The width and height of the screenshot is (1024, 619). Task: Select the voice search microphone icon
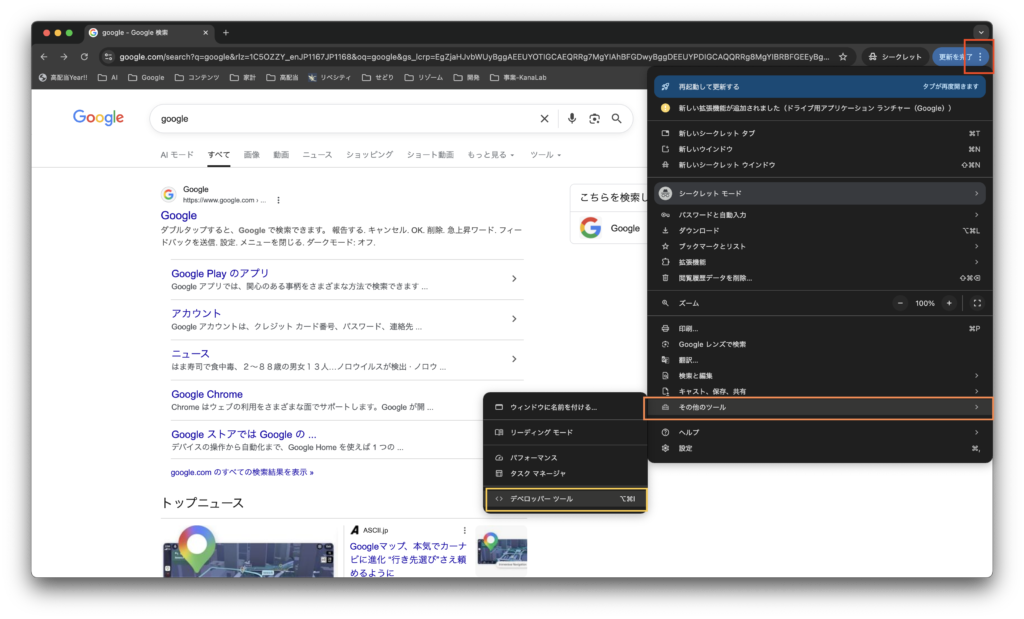tap(570, 118)
